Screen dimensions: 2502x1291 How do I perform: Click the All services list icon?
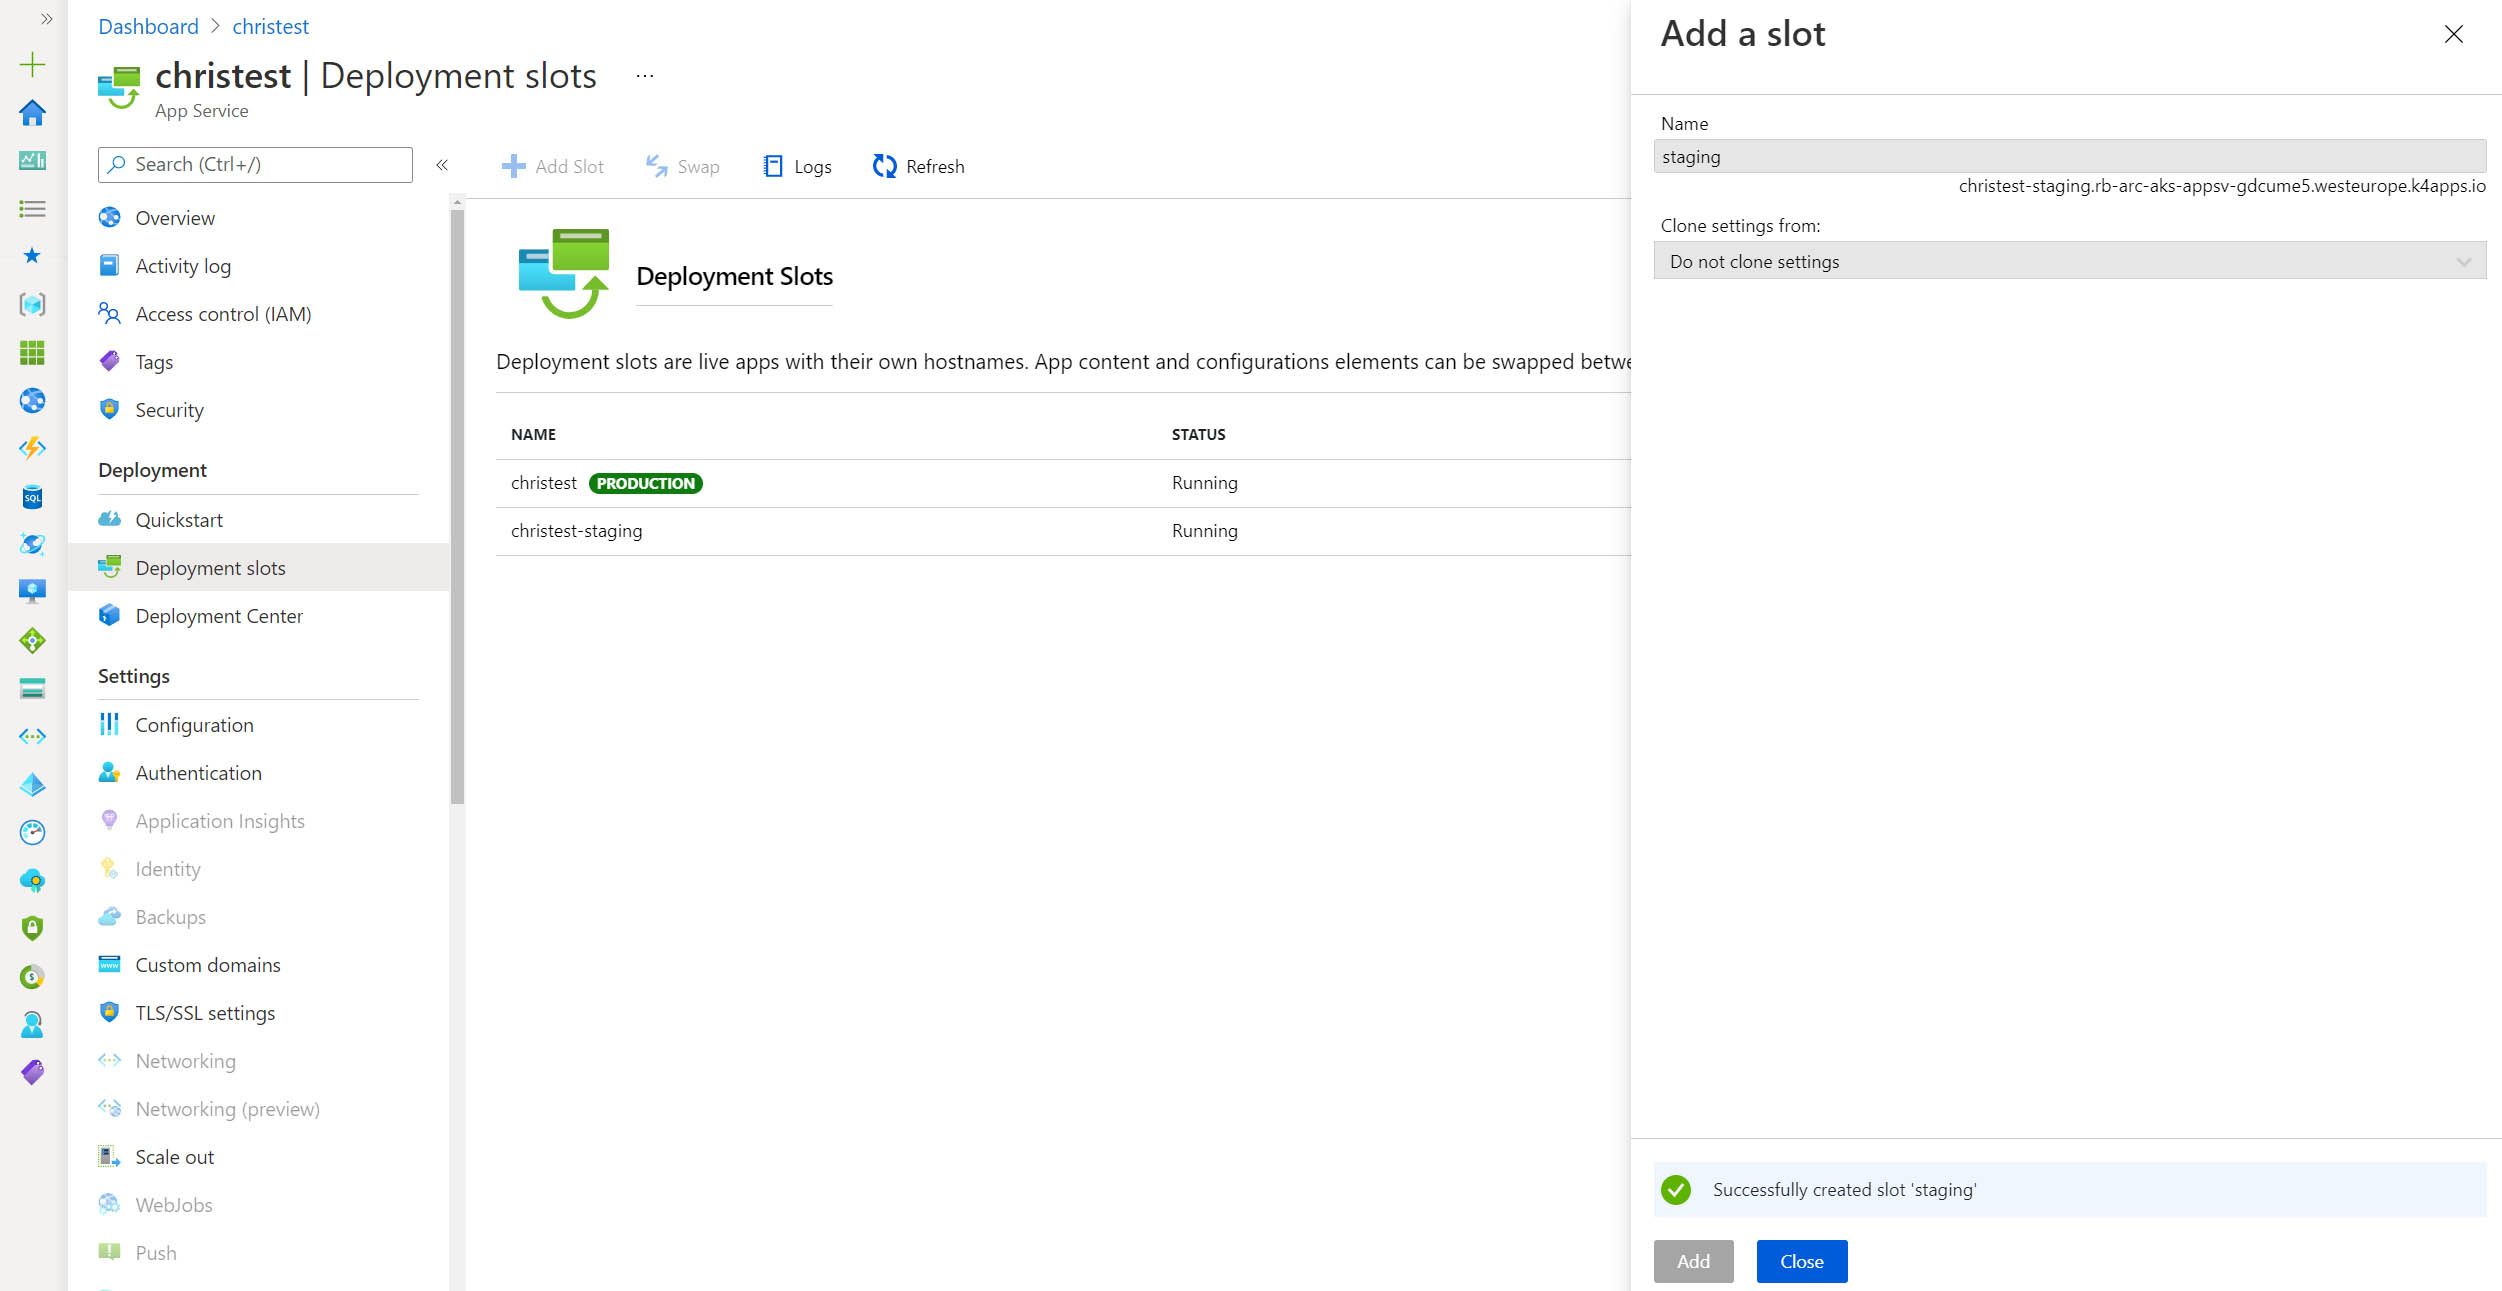pyautogui.click(x=32, y=208)
